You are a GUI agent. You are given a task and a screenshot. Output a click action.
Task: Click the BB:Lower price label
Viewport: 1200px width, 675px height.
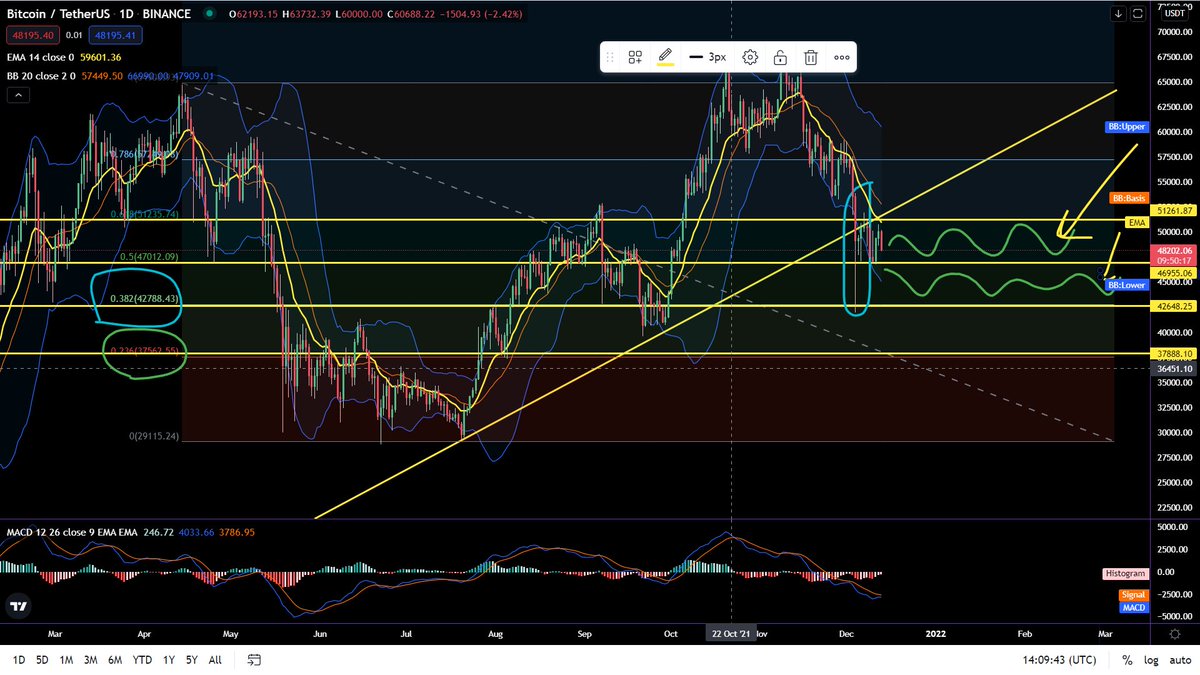point(1126,286)
